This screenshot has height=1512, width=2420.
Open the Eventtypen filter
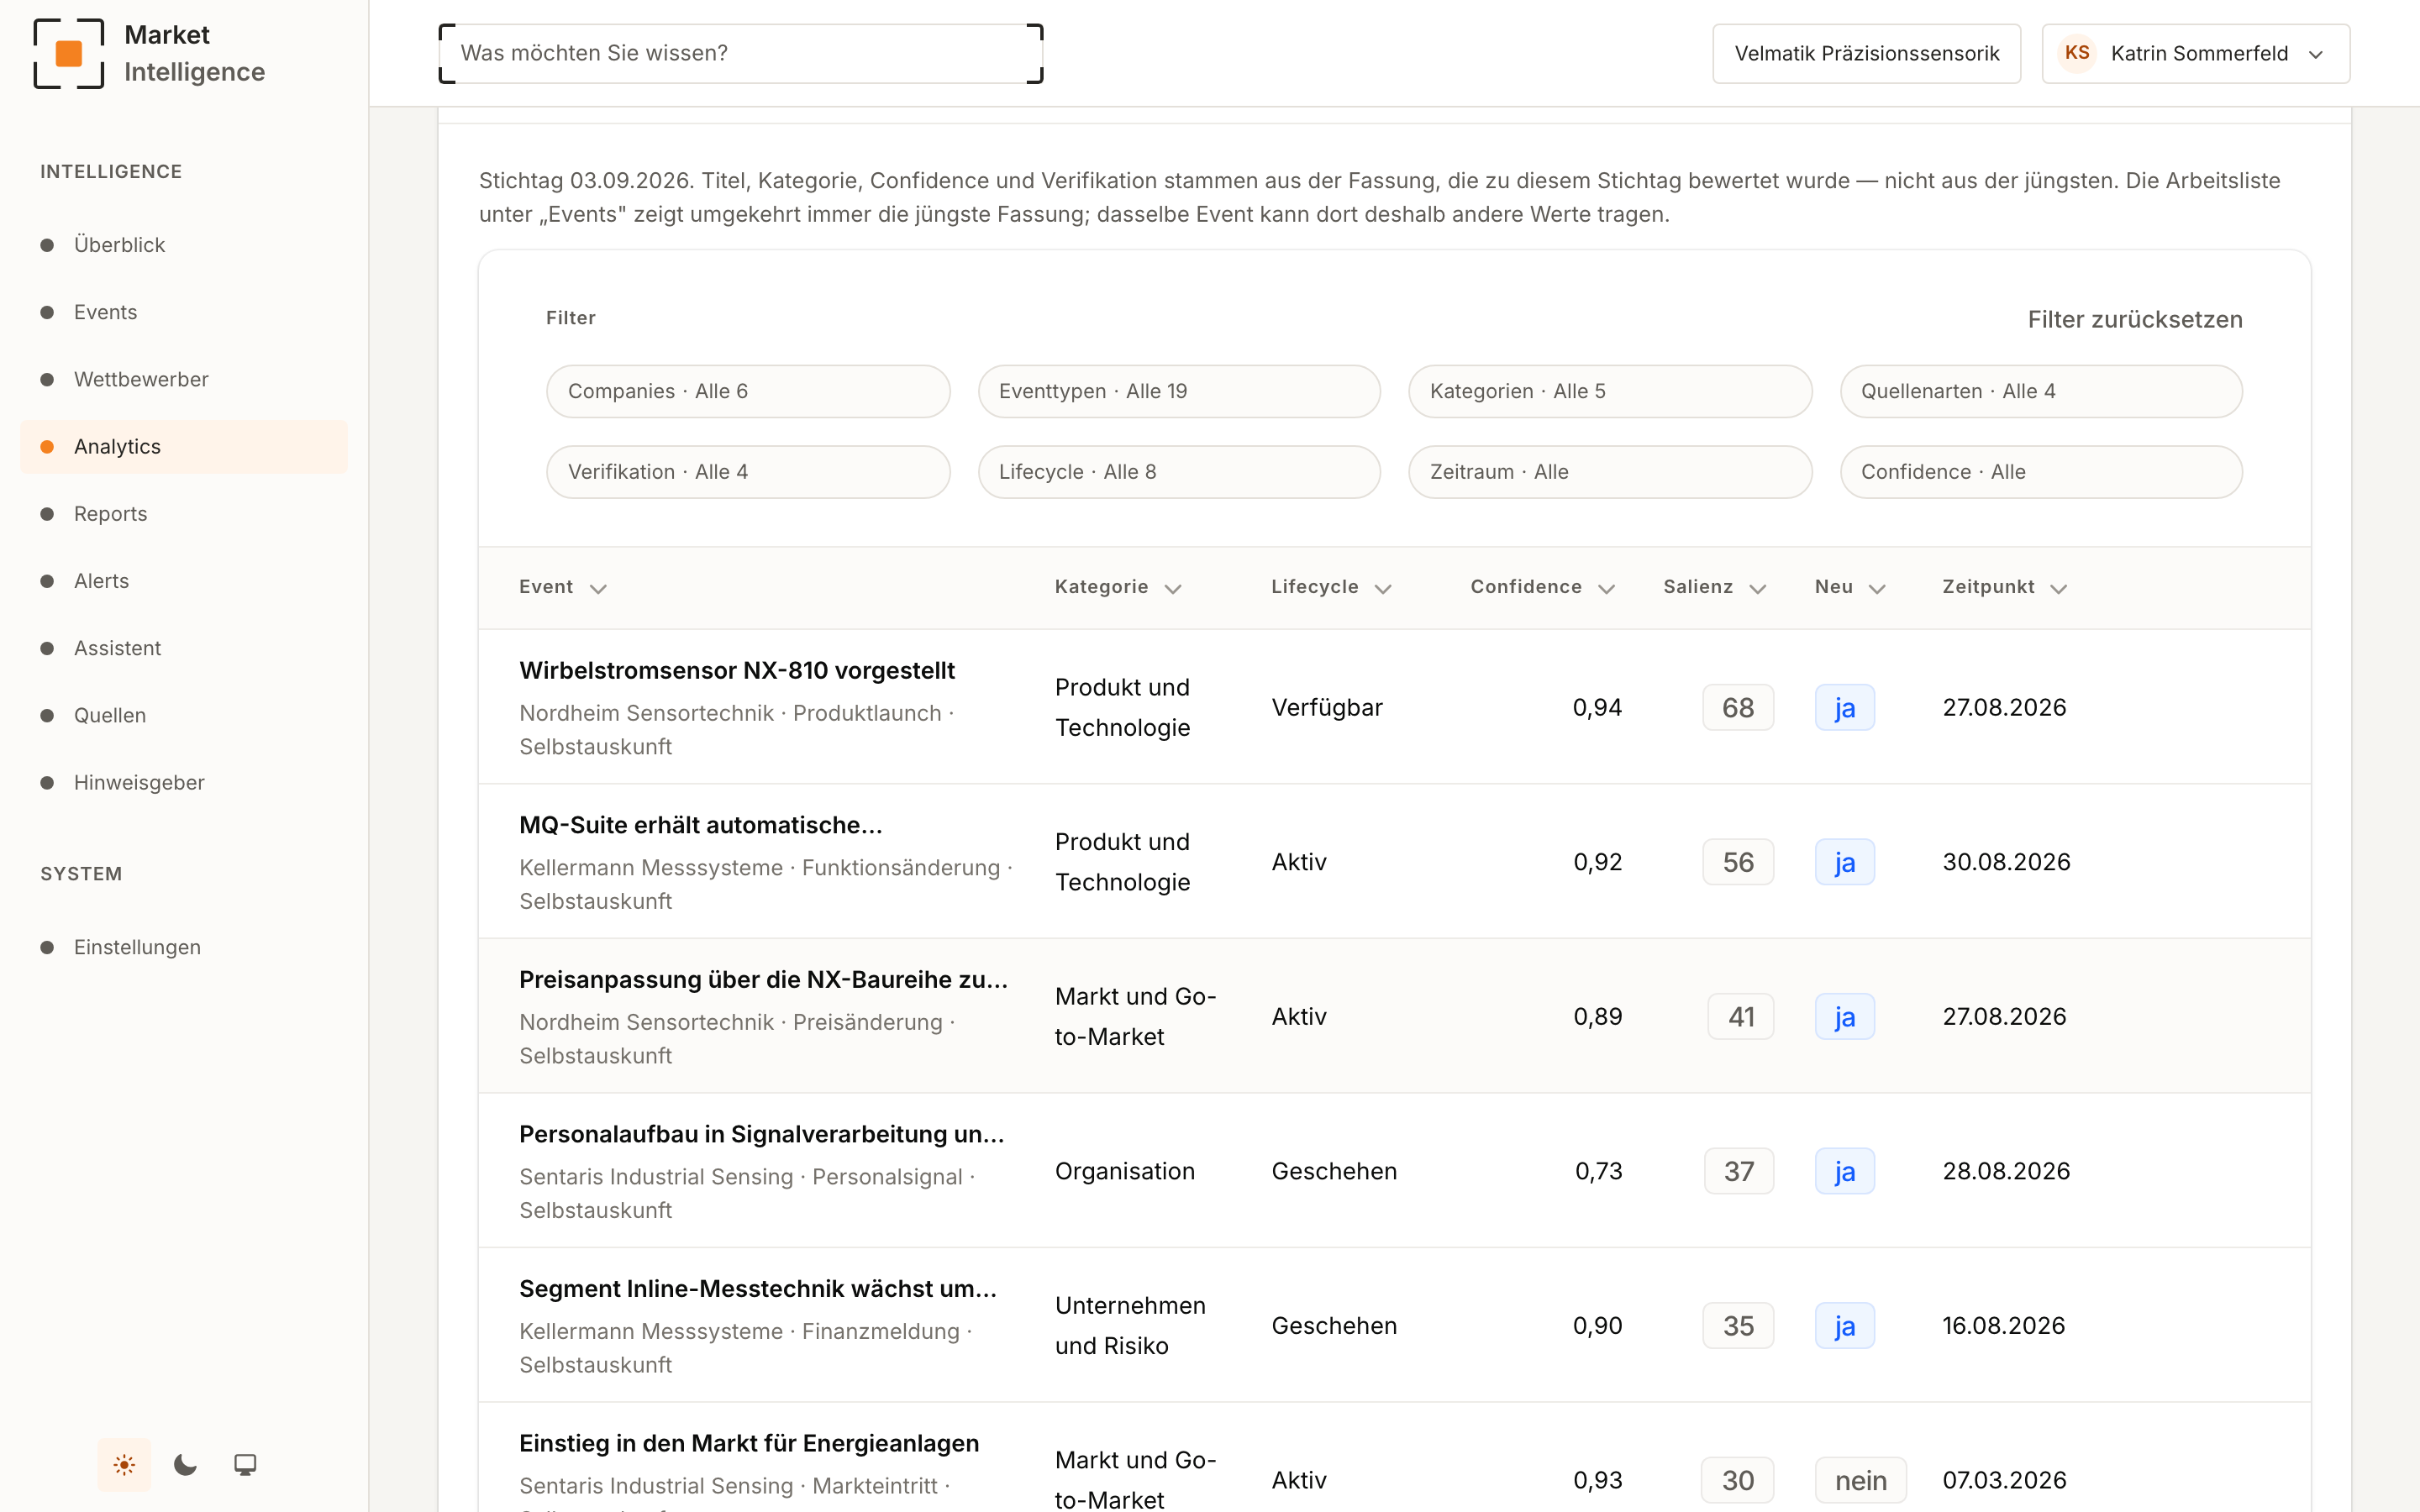[x=1179, y=391]
